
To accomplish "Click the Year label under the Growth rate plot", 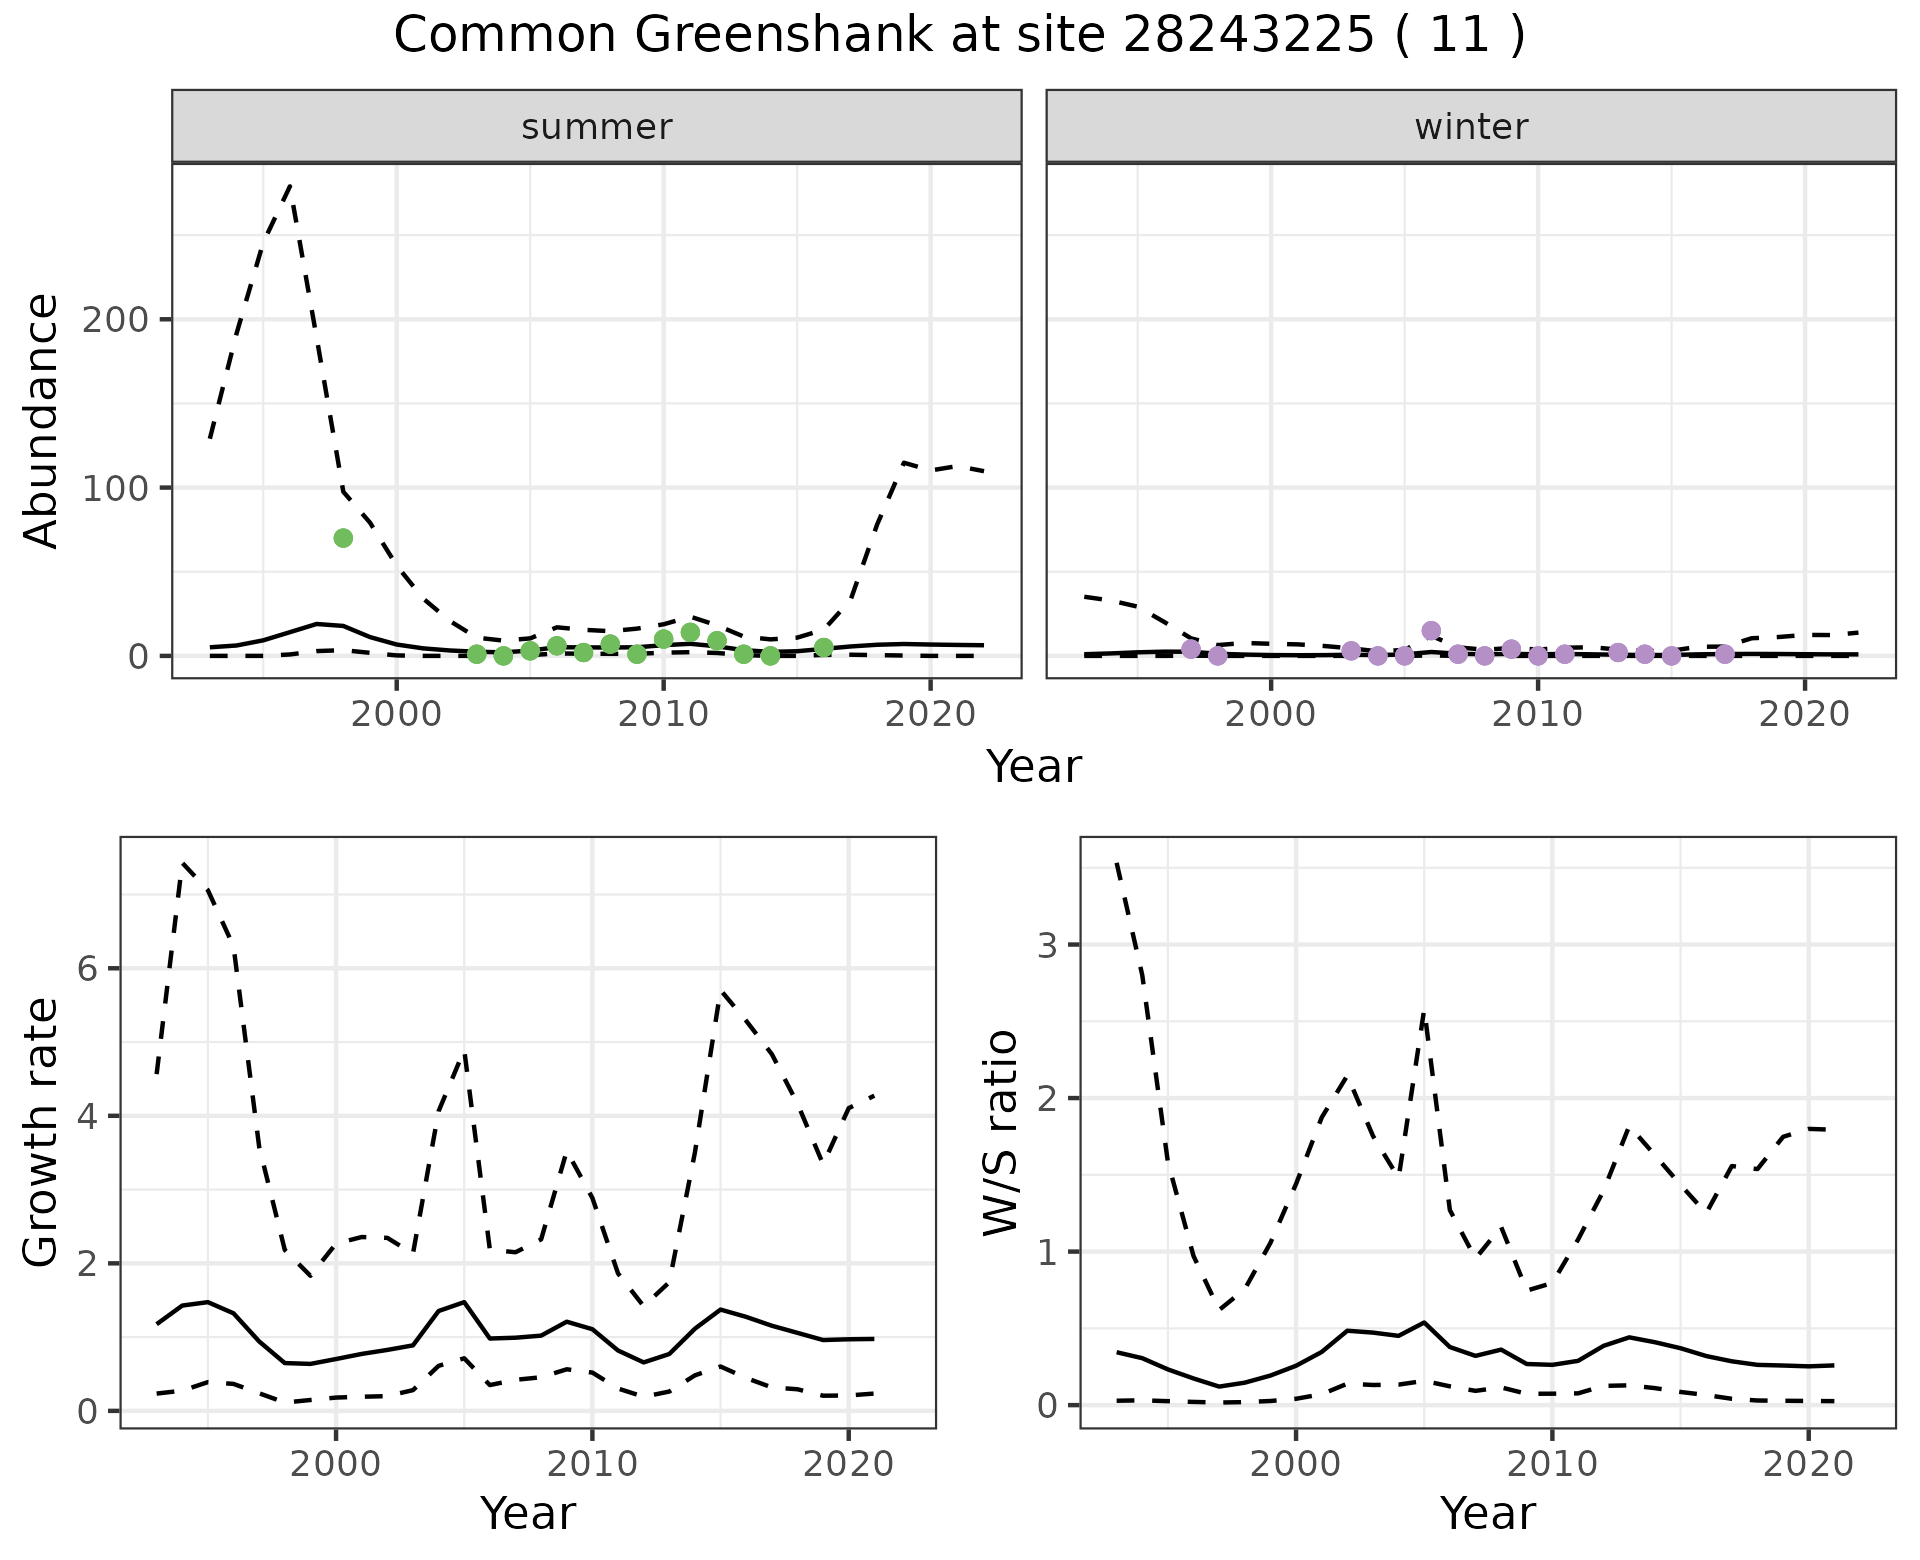I will (528, 1513).
